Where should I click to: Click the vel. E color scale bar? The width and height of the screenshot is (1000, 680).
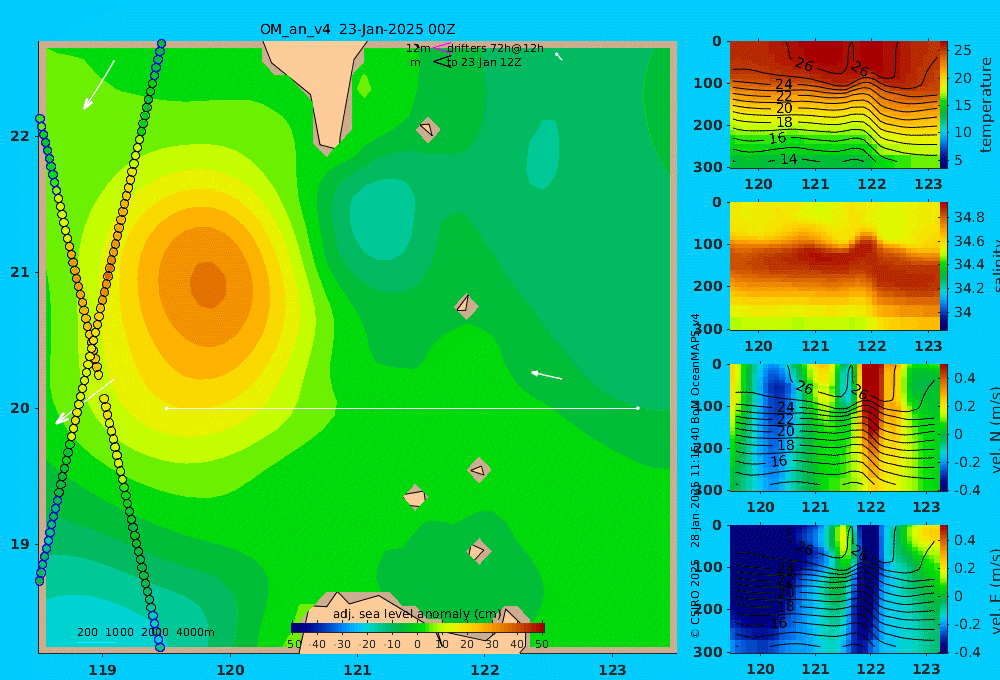coord(944,589)
